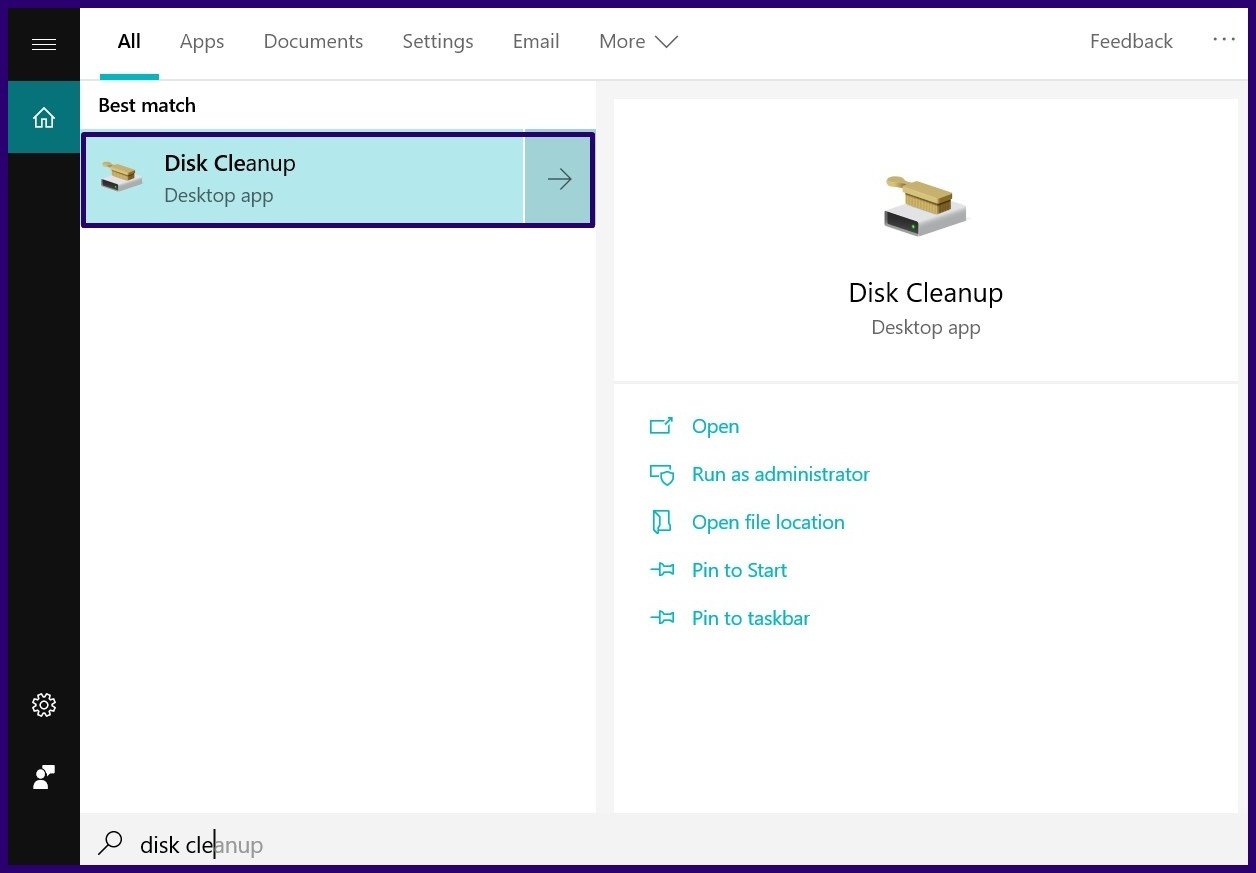The width and height of the screenshot is (1256, 873).
Task: Open the account/feedback person icon in the sidebar
Action: 44,777
